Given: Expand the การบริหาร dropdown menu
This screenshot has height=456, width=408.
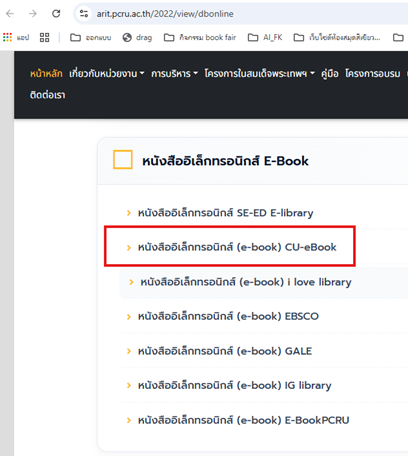Looking at the screenshot, I should click(x=174, y=73).
